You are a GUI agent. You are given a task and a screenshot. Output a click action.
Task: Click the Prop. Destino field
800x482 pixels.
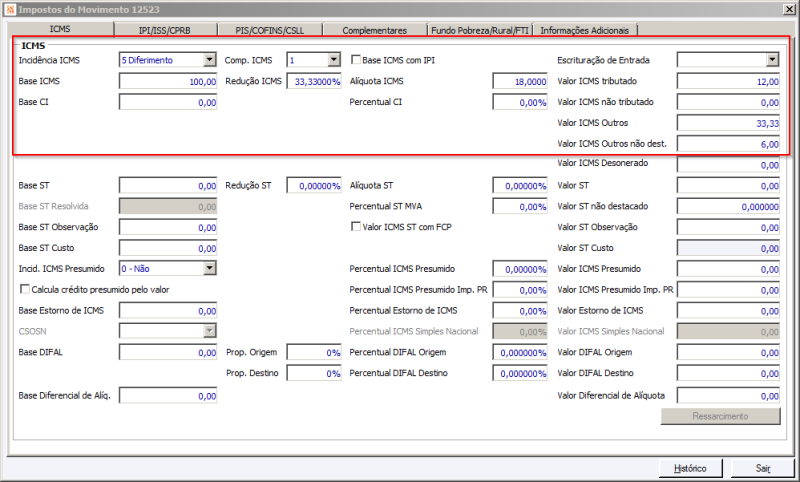[314, 373]
